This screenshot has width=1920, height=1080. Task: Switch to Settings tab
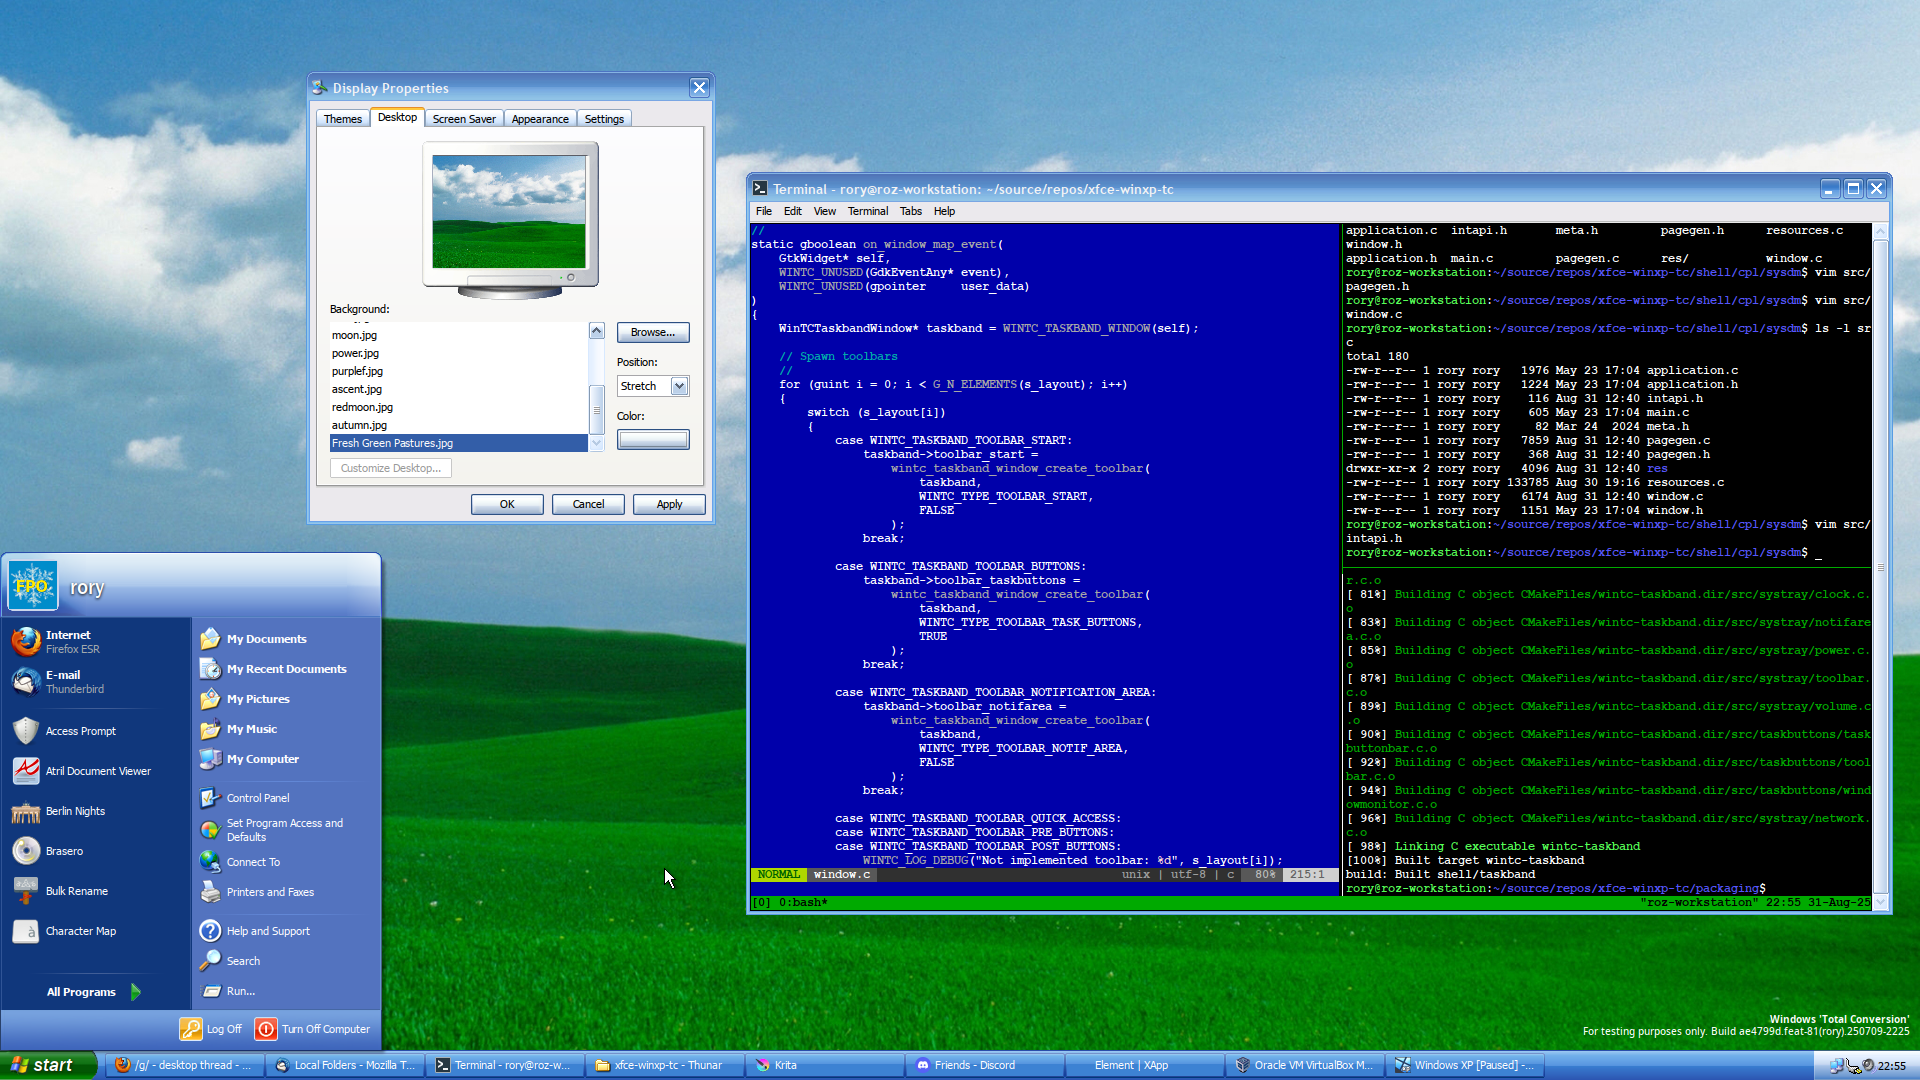[x=604, y=119]
